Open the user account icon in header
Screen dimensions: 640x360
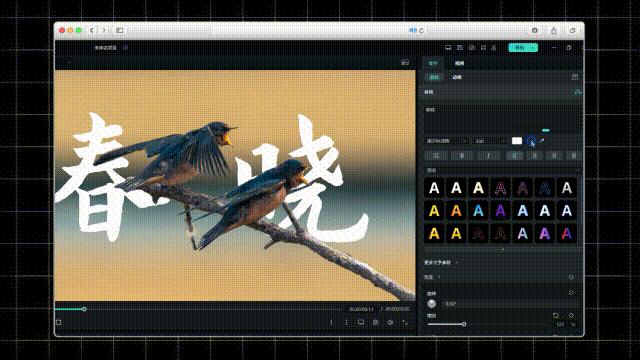pyautogui.click(x=493, y=48)
